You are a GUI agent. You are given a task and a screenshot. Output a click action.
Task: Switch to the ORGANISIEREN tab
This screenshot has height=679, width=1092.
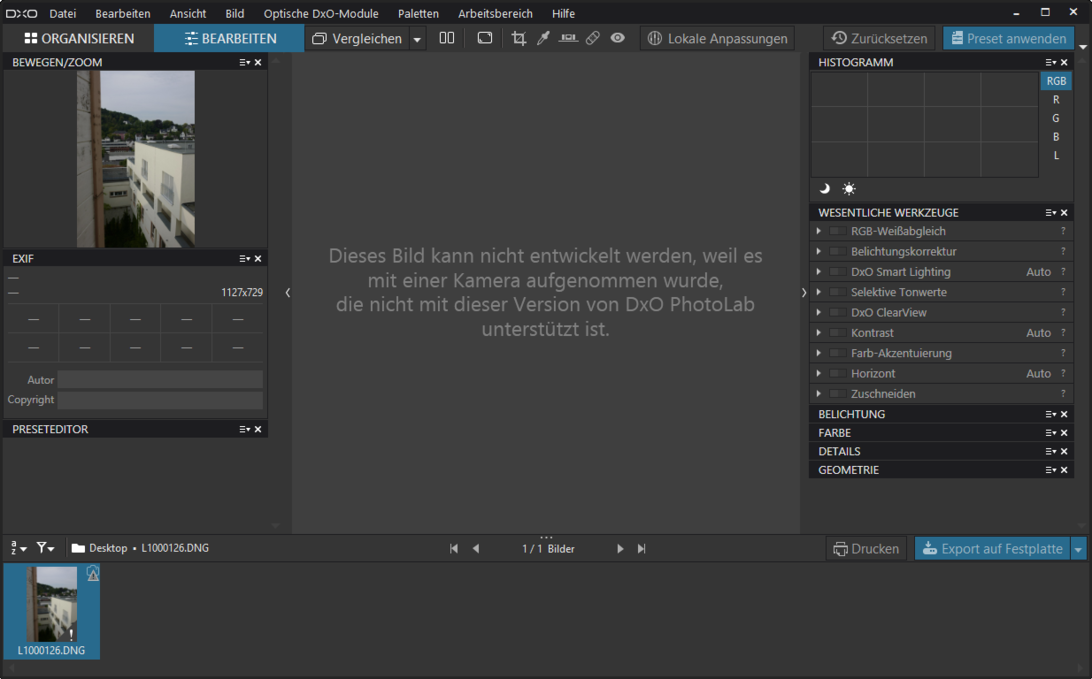point(79,39)
